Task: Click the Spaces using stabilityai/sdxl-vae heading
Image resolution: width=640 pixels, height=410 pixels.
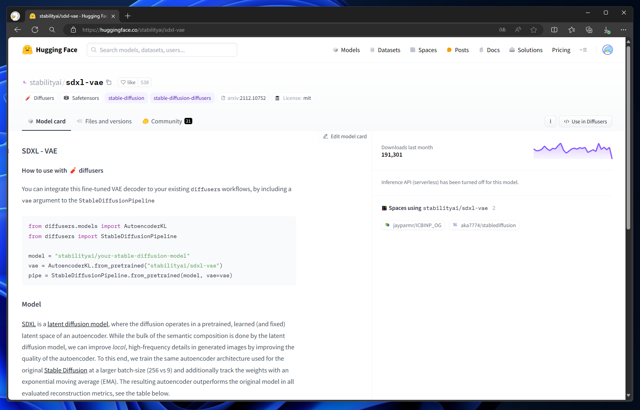Action: tap(438, 208)
